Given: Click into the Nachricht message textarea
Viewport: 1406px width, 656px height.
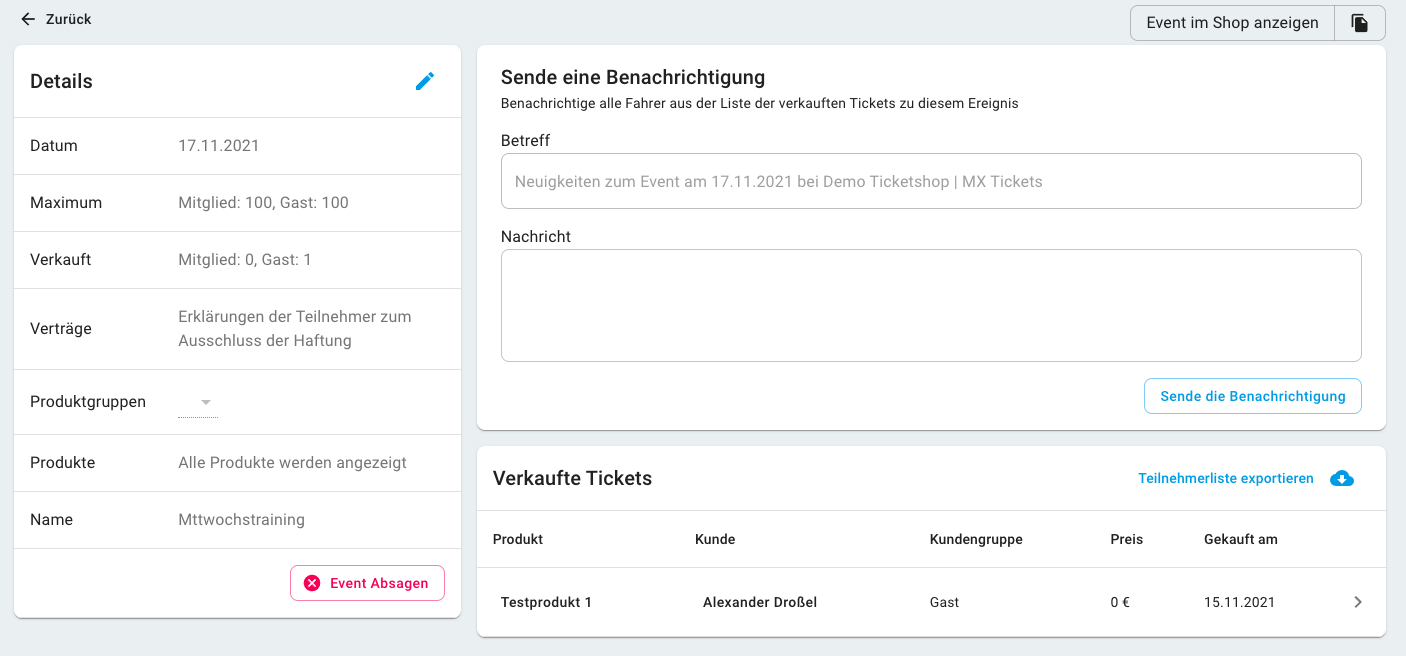Looking at the screenshot, I should tap(930, 305).
